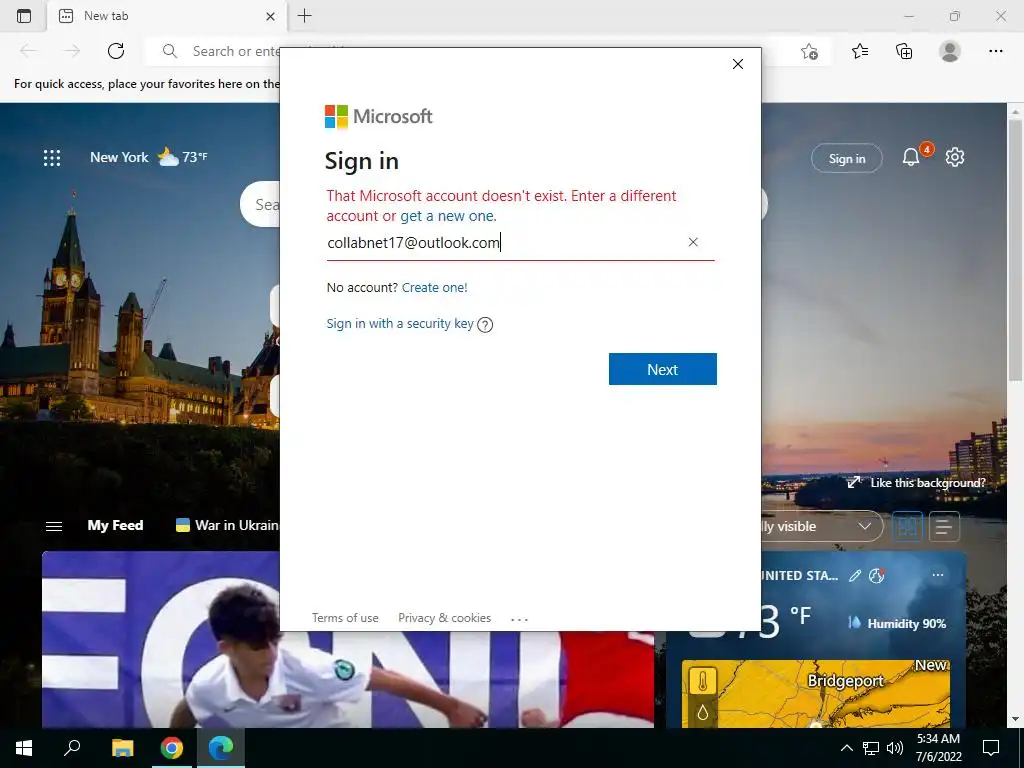Expand the content visible dropdown
The width and height of the screenshot is (1024, 768).
coord(822,526)
